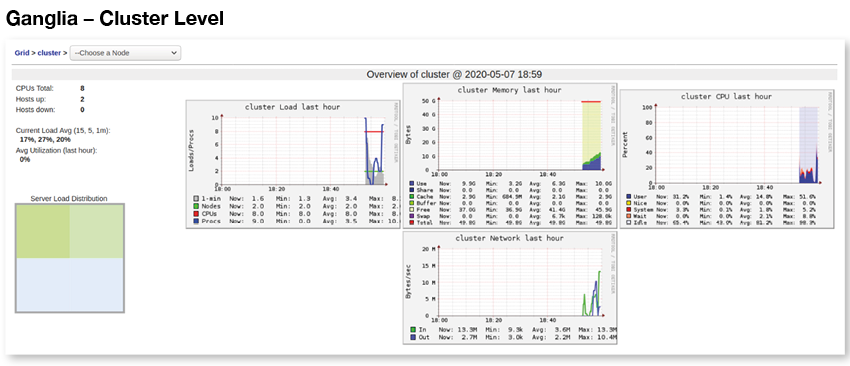This screenshot has height=366, width=850.
Task: Click the Wait CPU legend swatch
Action: click(x=629, y=216)
